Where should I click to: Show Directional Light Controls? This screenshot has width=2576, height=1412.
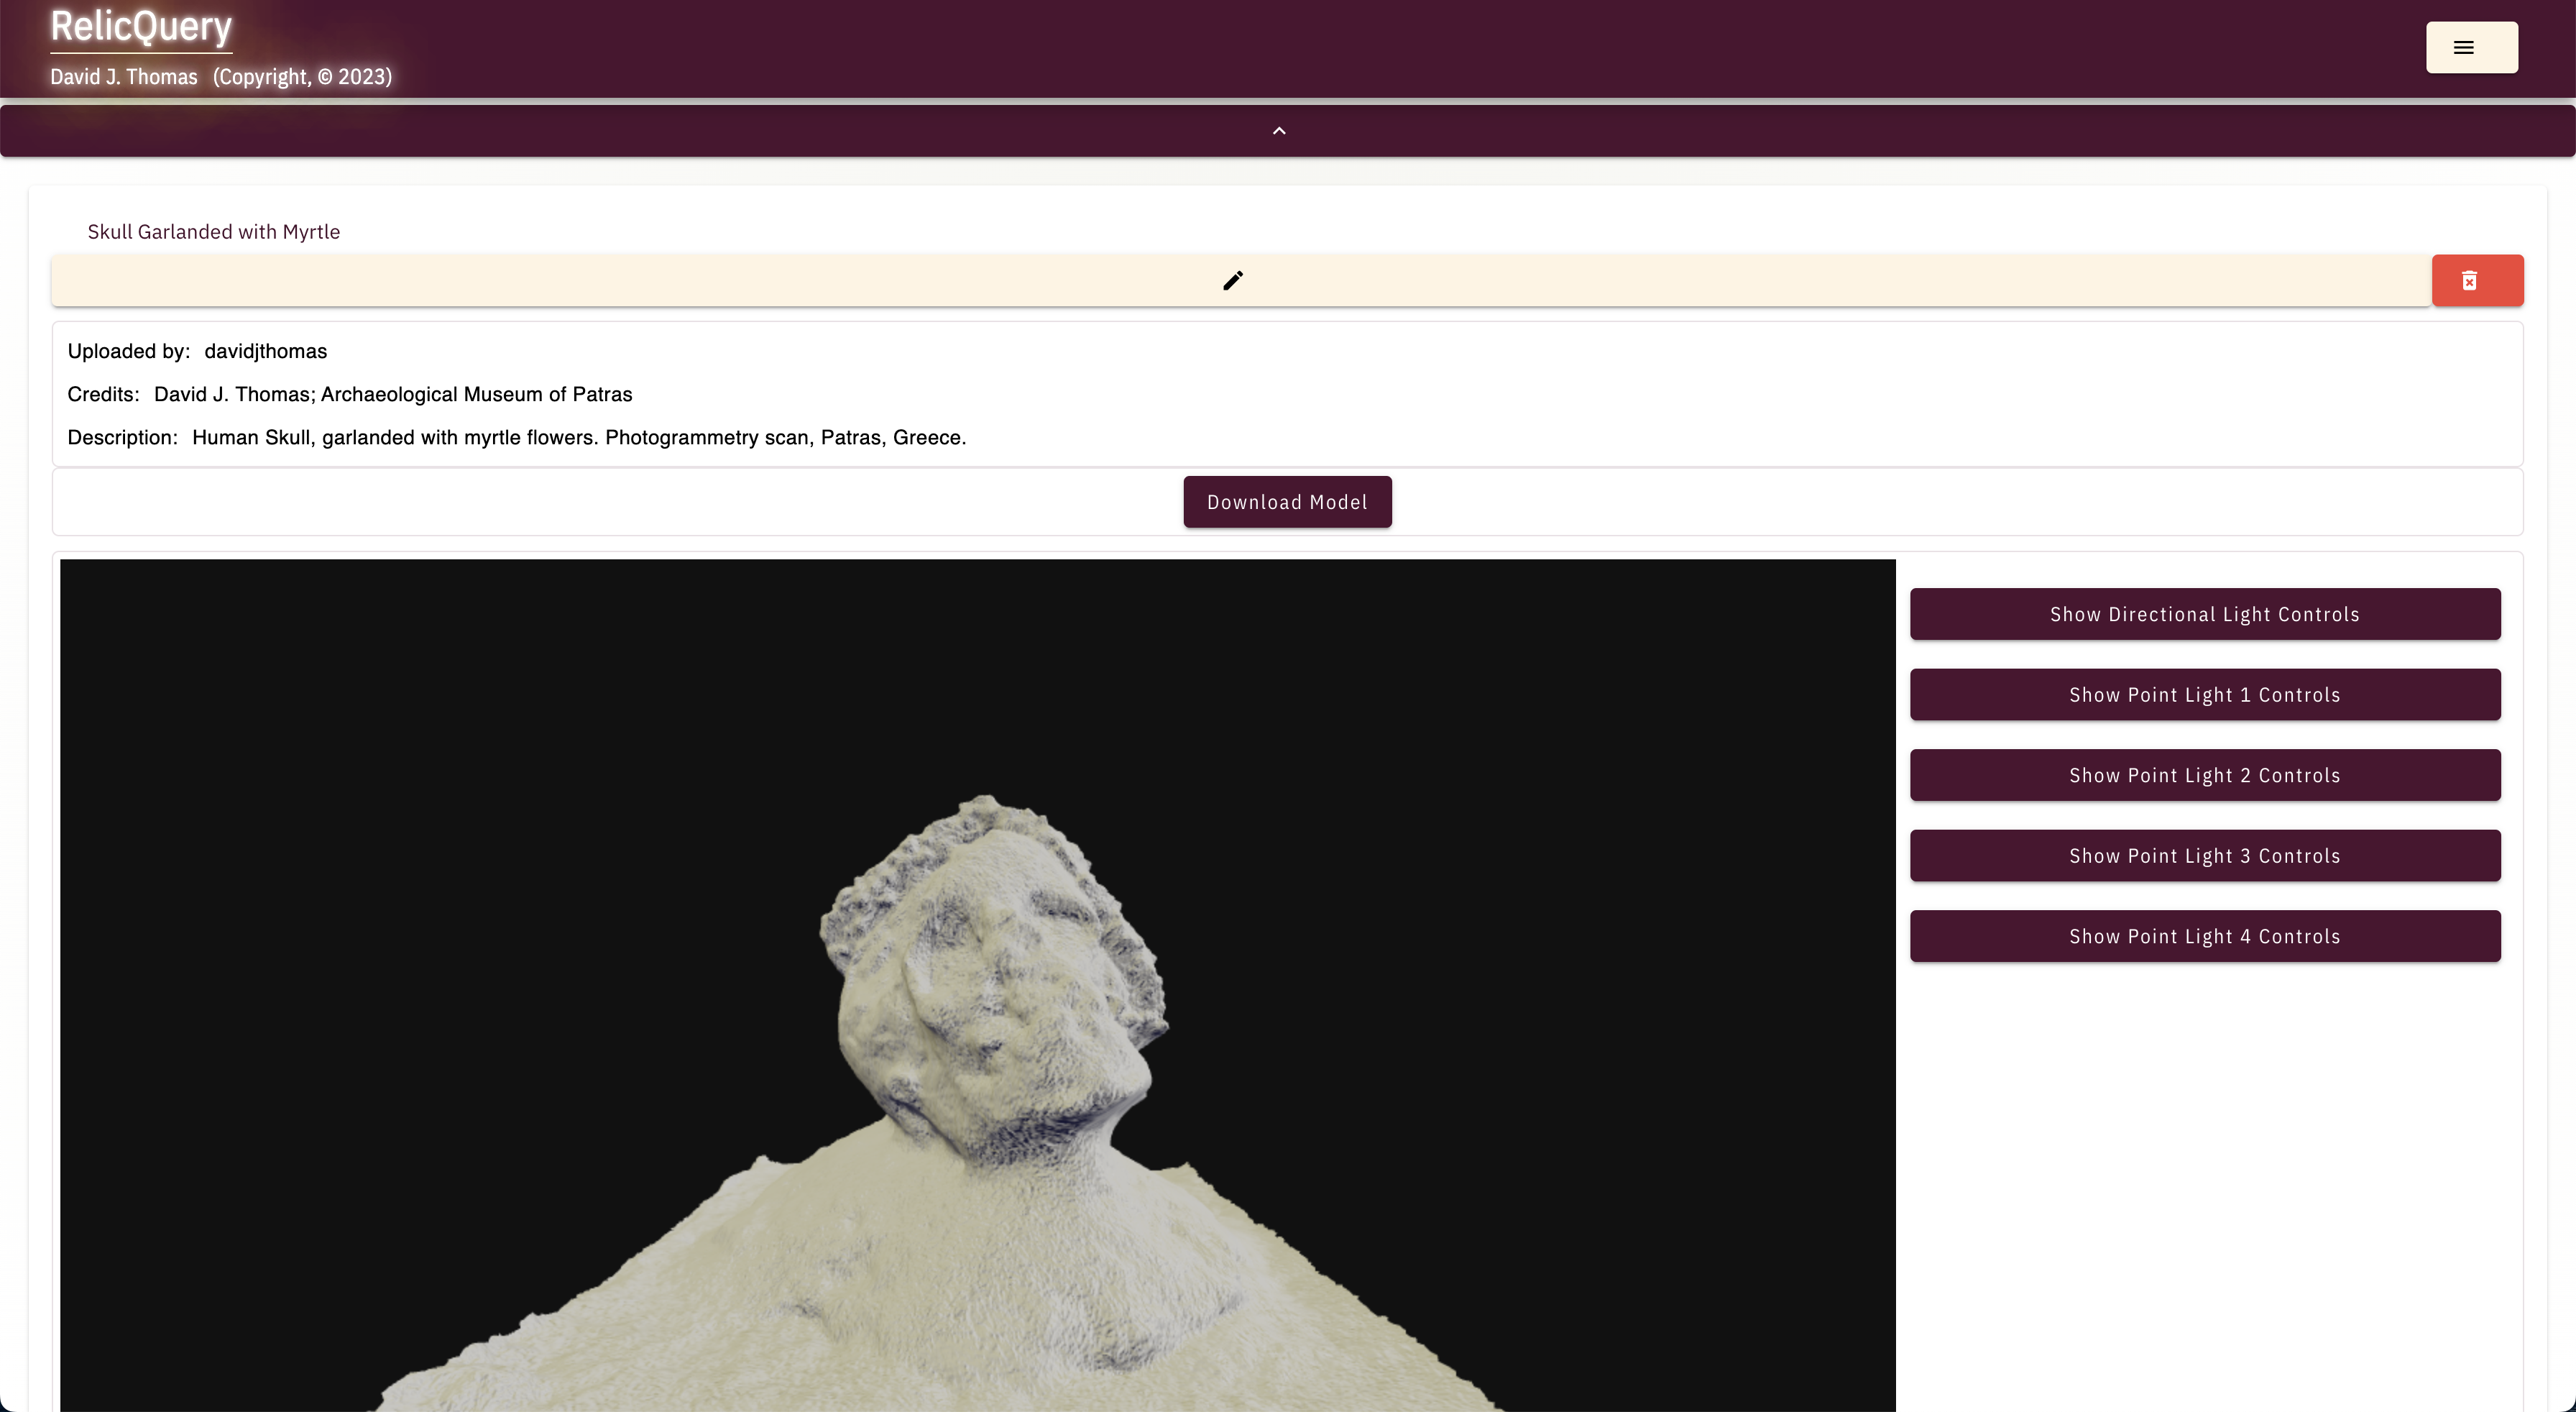point(2204,614)
